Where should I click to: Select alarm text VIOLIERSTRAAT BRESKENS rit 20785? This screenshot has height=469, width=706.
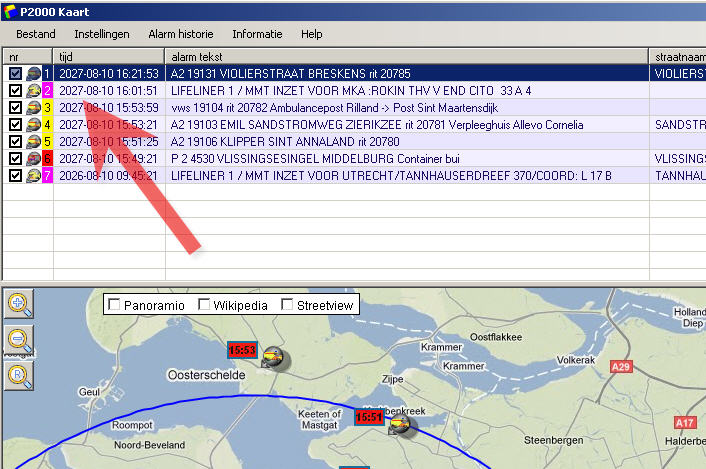pos(290,73)
